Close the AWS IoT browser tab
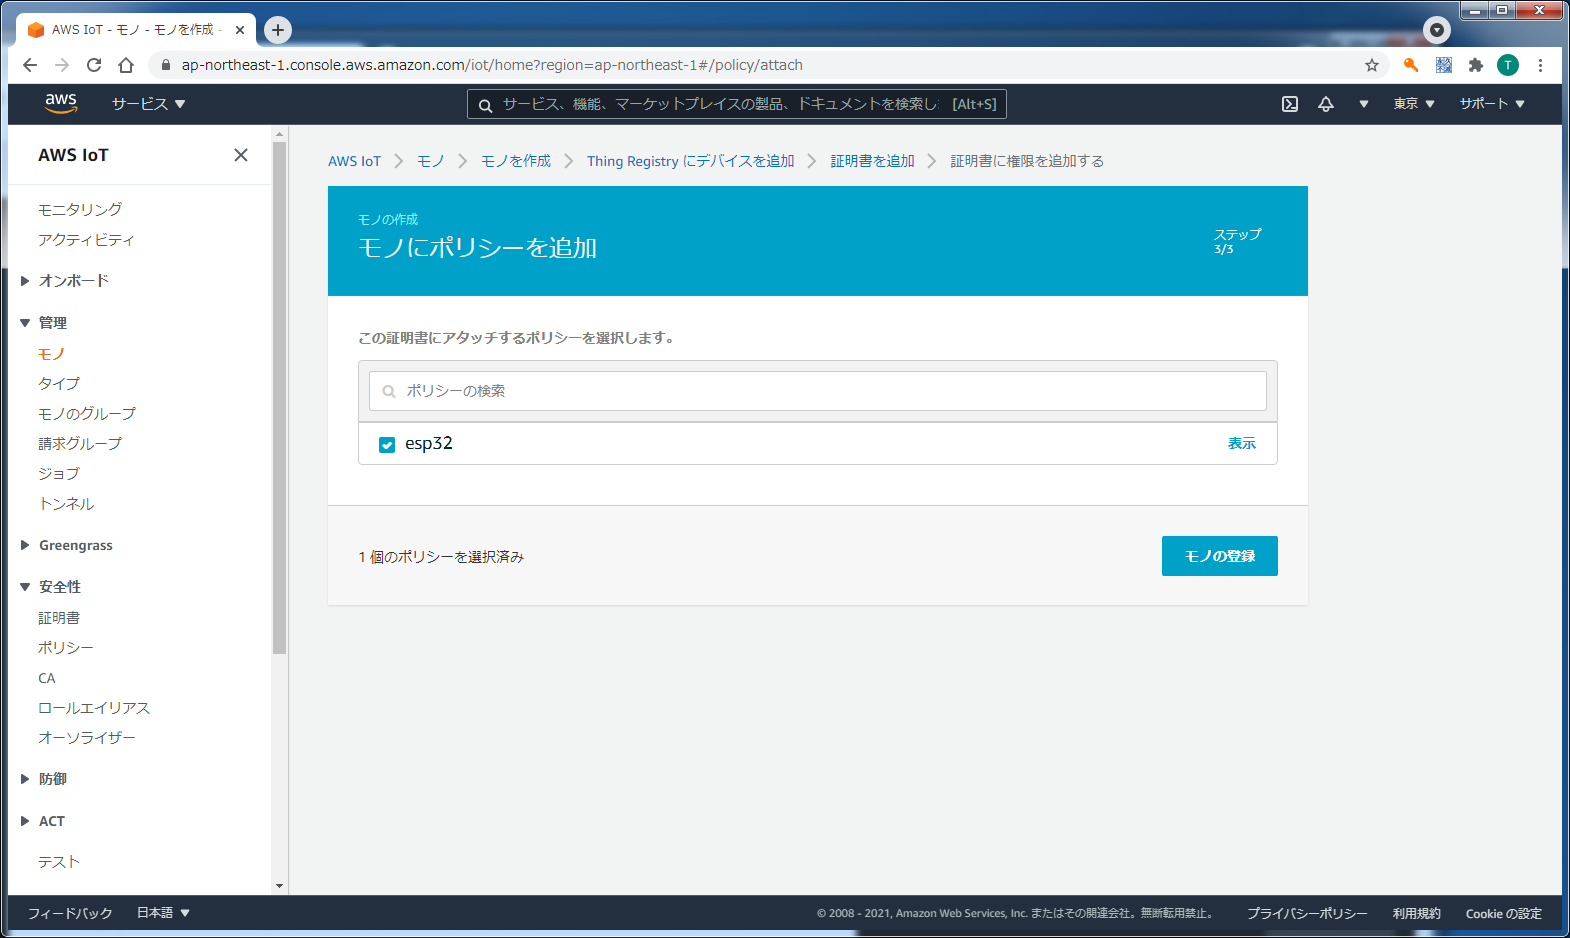1570x938 pixels. 240,30
